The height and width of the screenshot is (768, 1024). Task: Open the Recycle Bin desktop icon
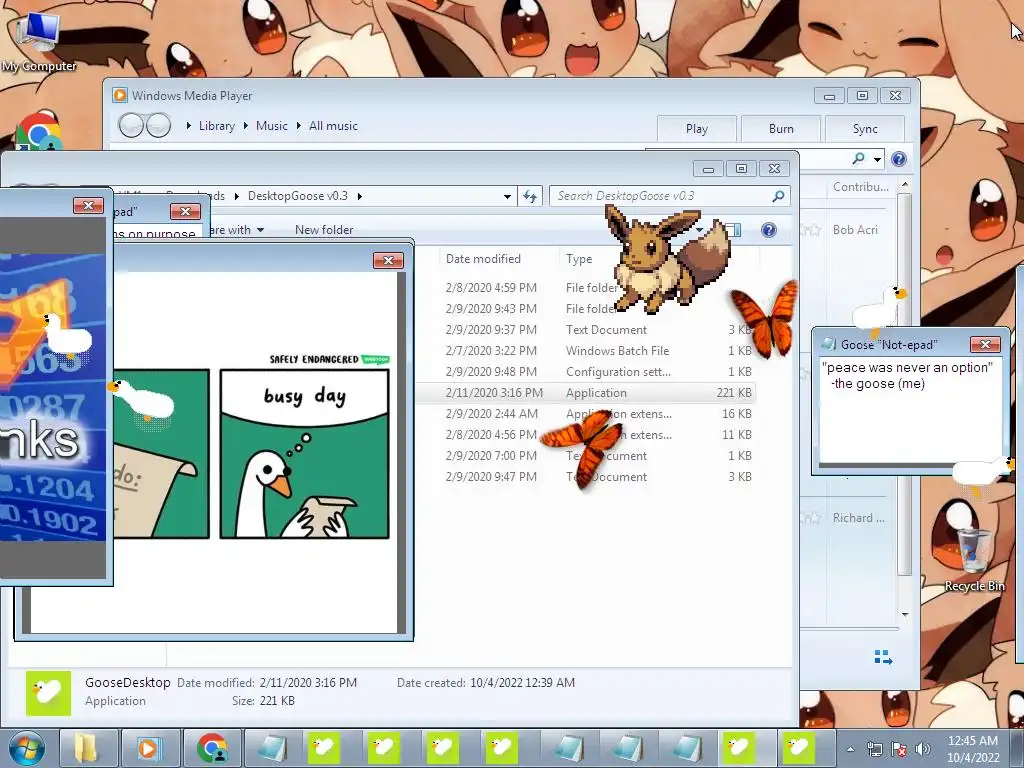974,560
